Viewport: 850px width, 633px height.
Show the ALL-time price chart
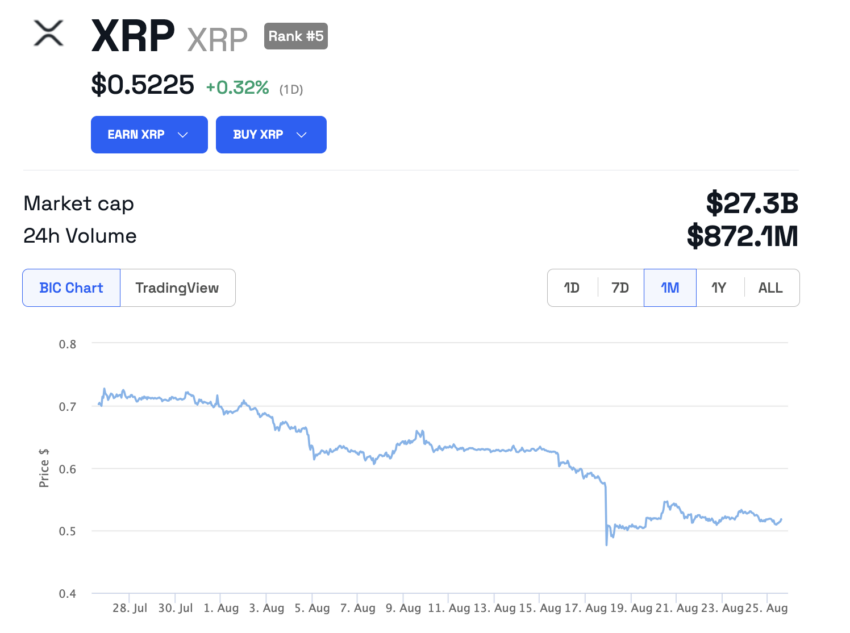[x=770, y=287]
